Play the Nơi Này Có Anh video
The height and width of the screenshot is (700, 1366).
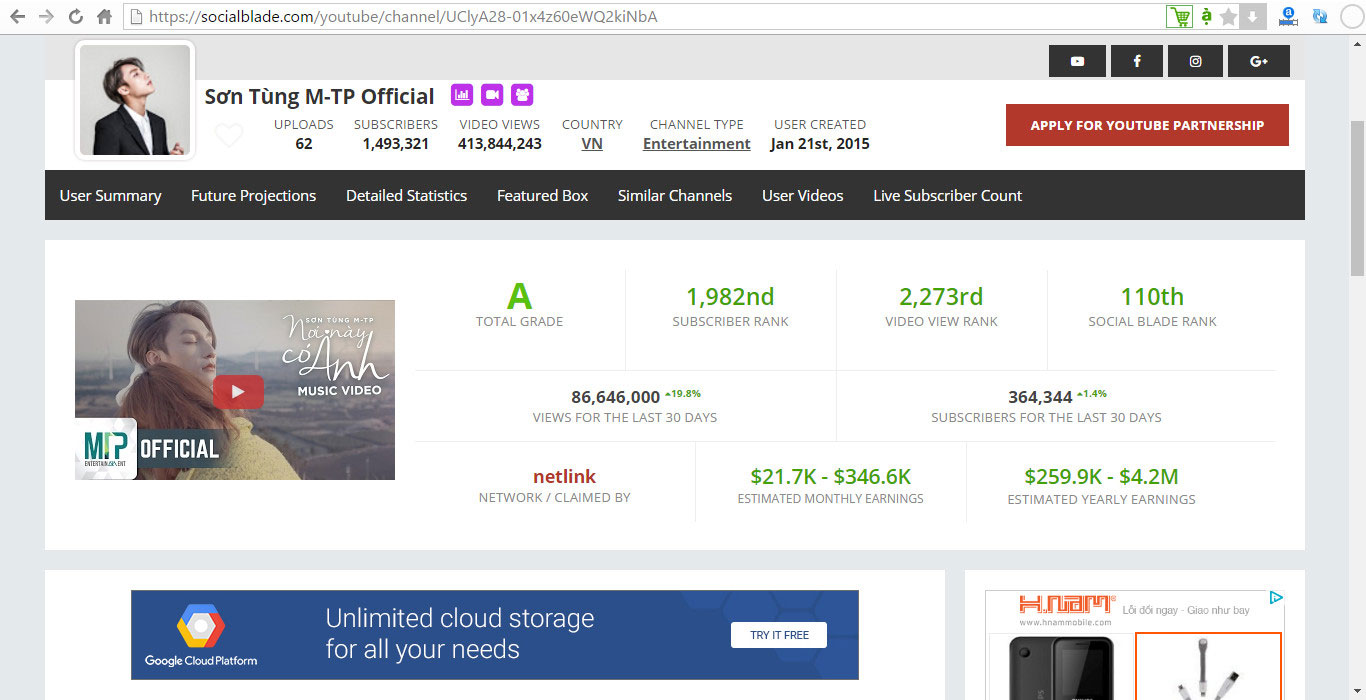pyautogui.click(x=238, y=392)
